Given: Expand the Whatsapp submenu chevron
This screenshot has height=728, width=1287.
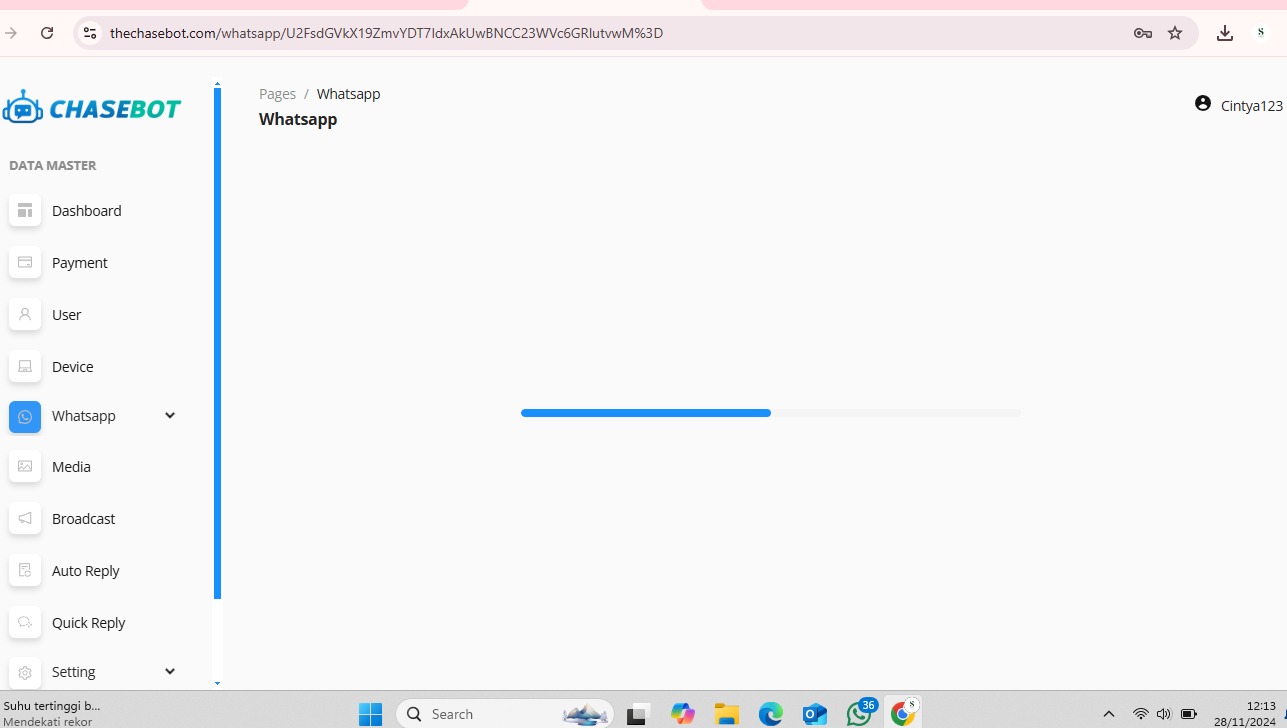Looking at the screenshot, I should [x=170, y=416].
